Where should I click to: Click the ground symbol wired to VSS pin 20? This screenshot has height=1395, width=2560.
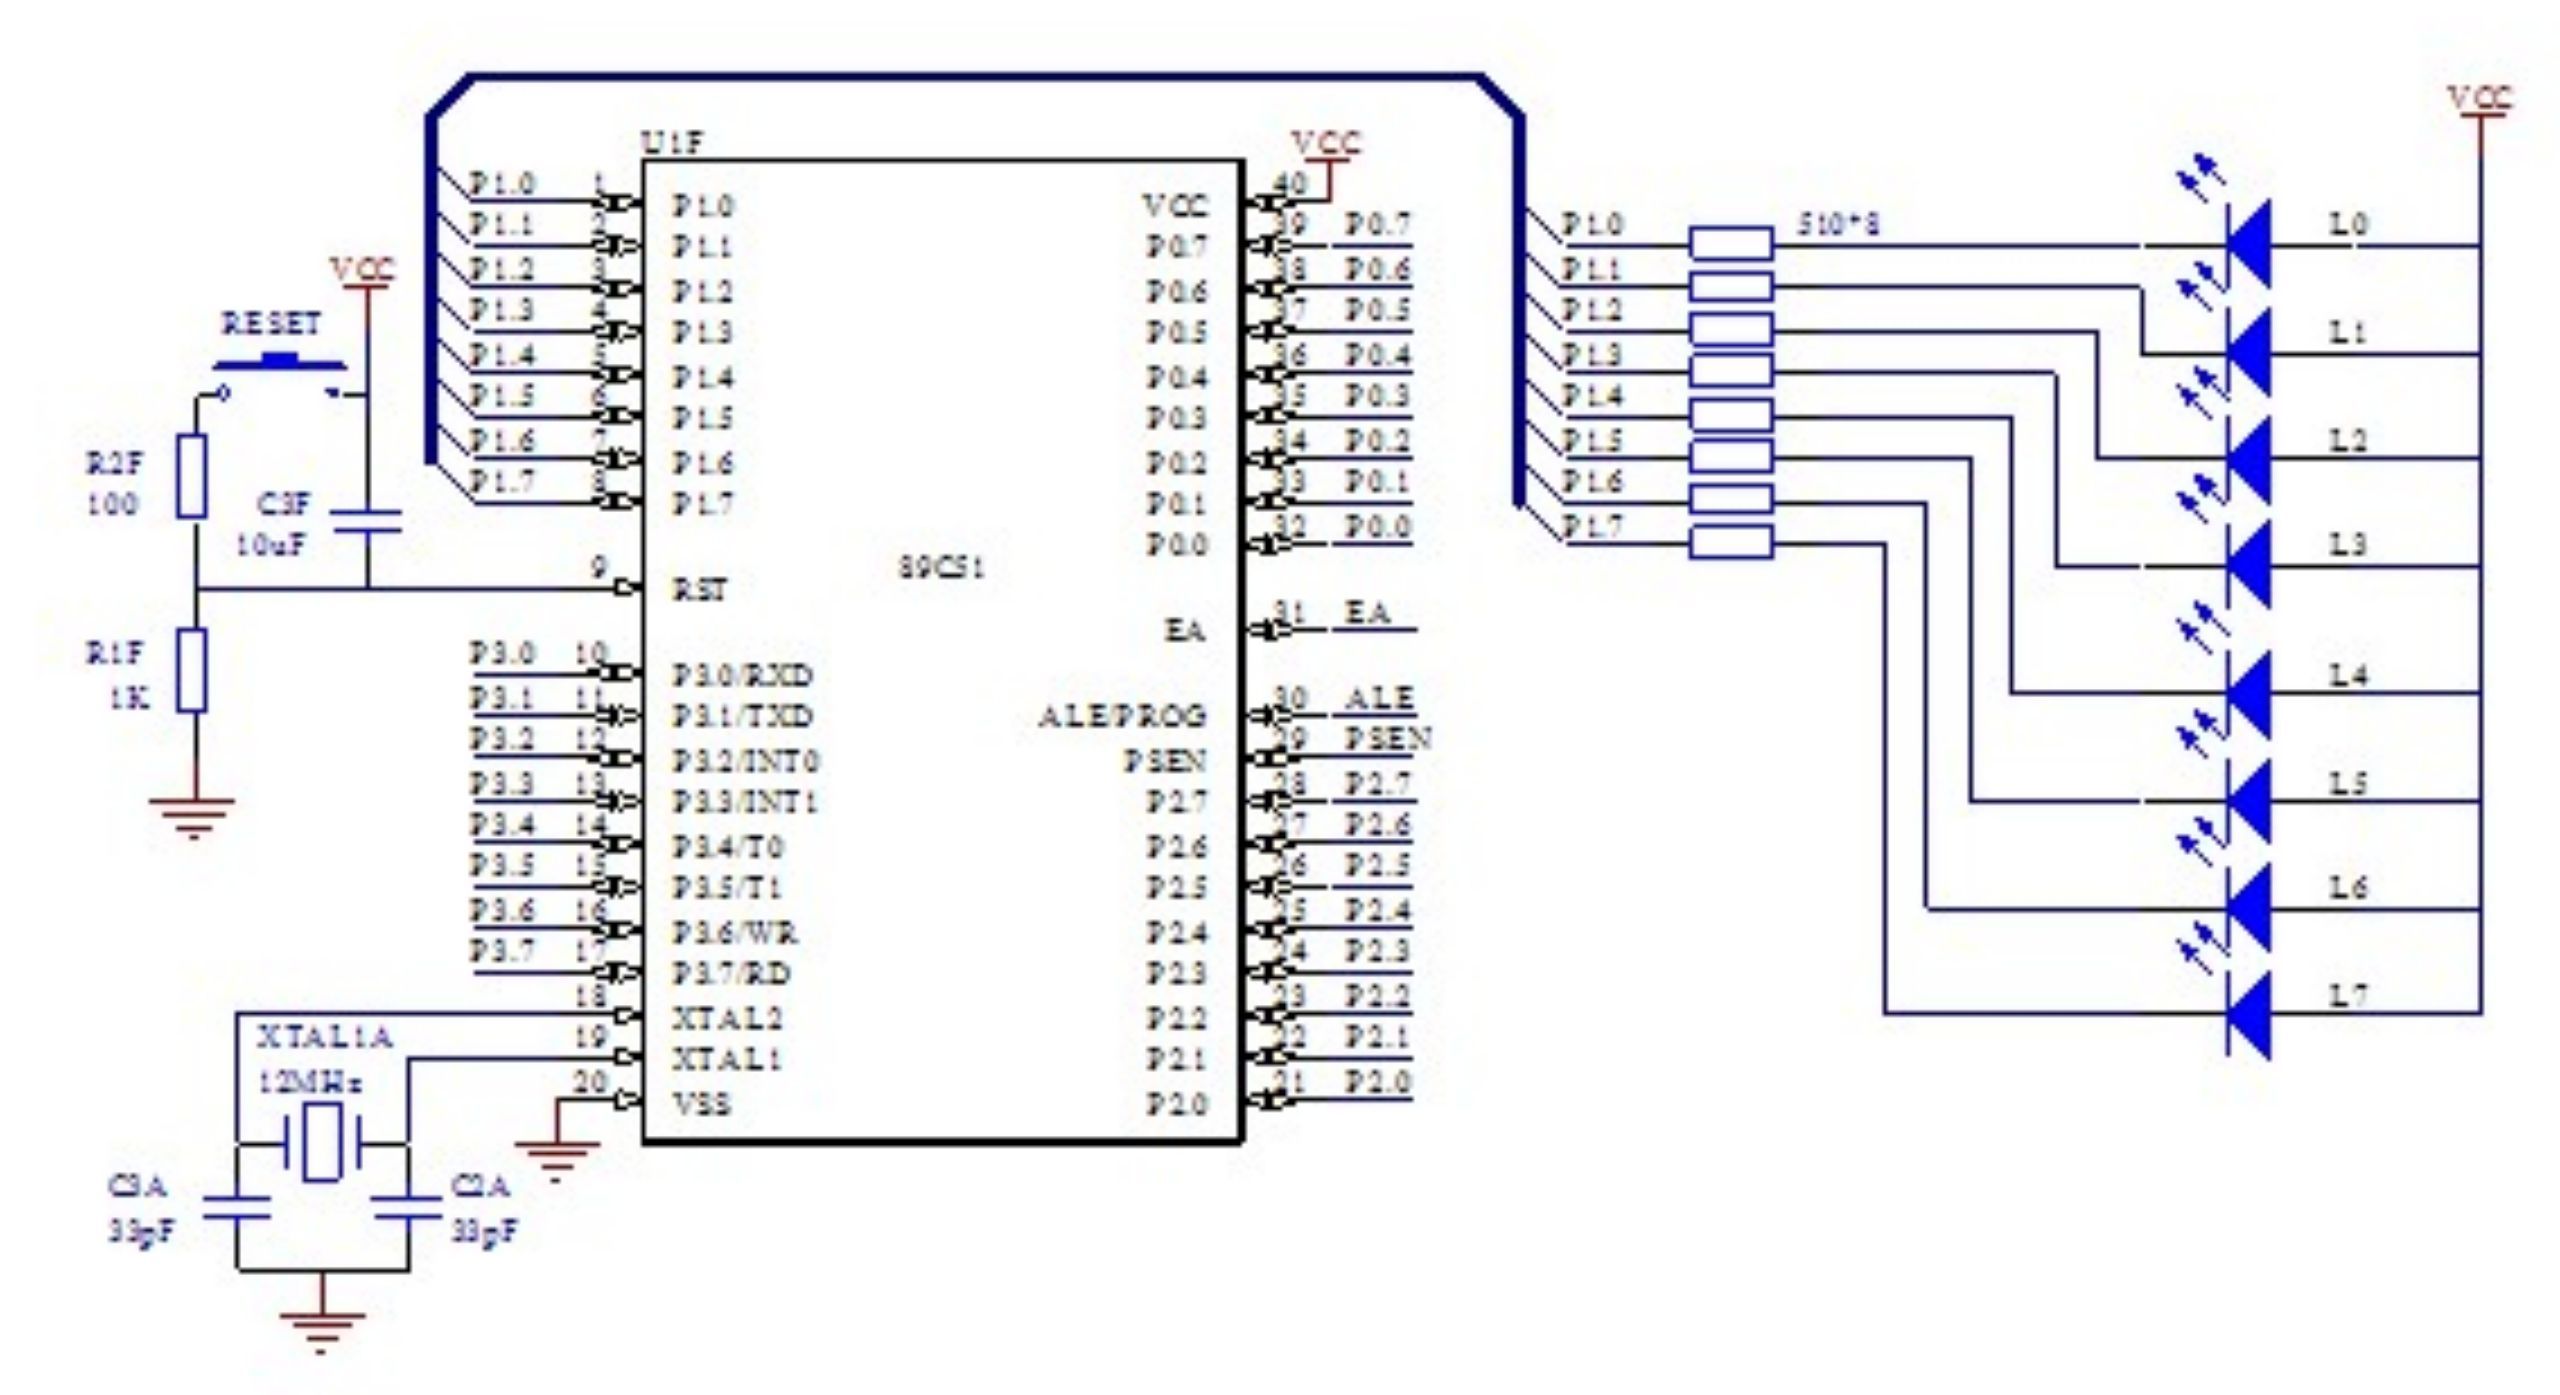click(557, 1162)
